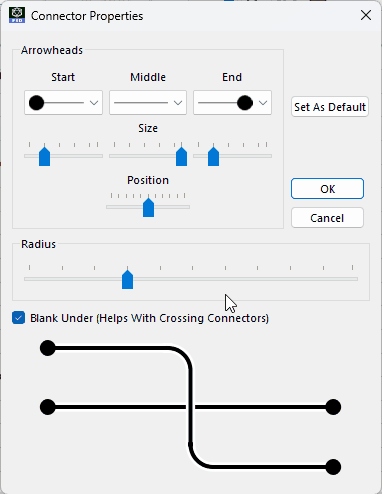Open the Middle arrowhead dropdown

tap(148, 103)
